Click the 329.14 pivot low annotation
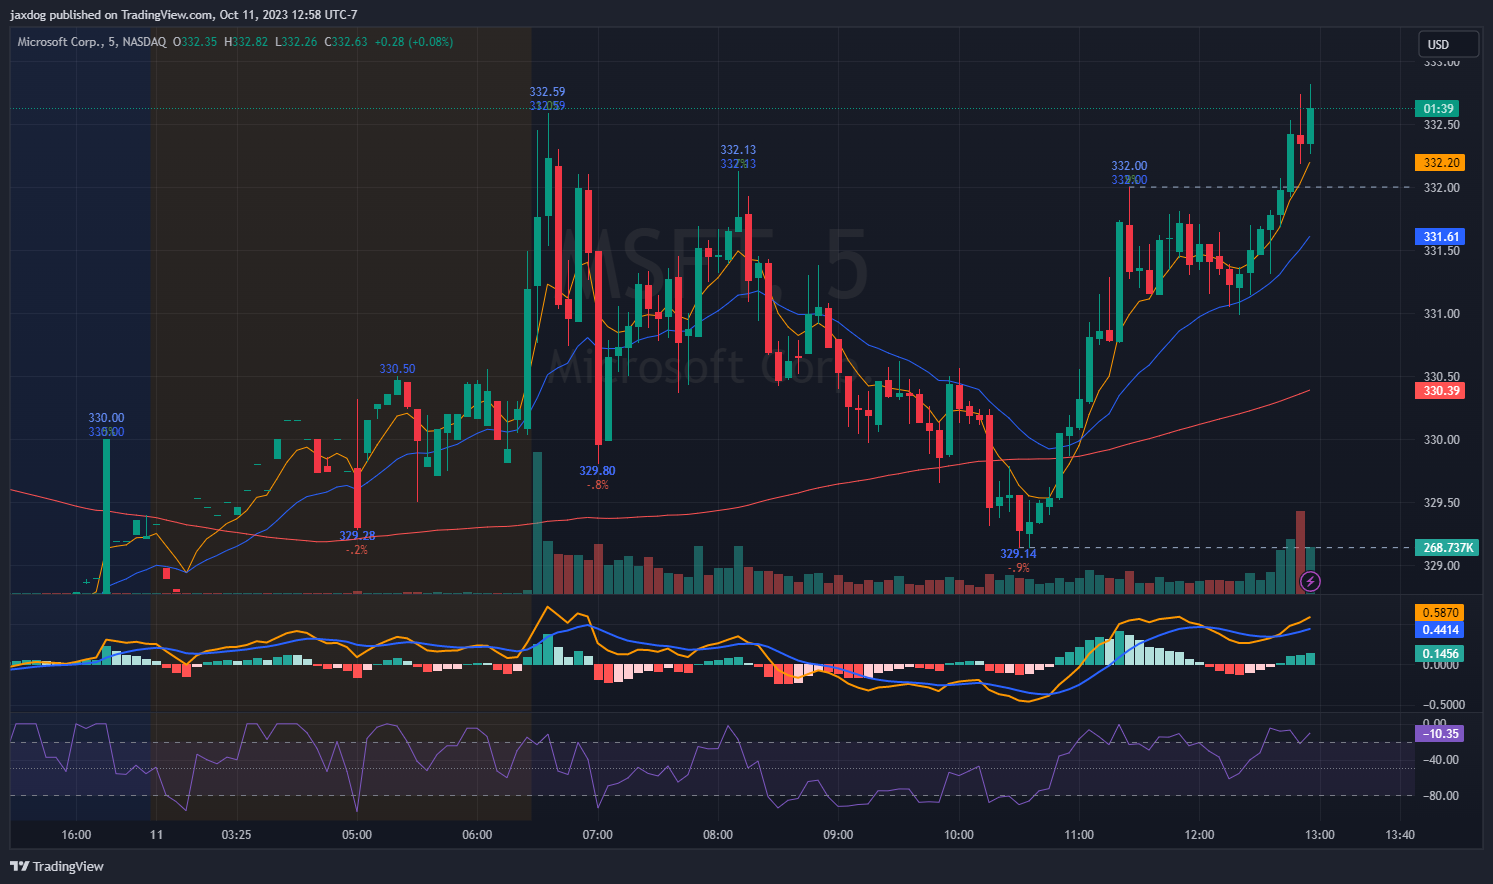This screenshot has width=1493, height=884. click(x=1018, y=554)
